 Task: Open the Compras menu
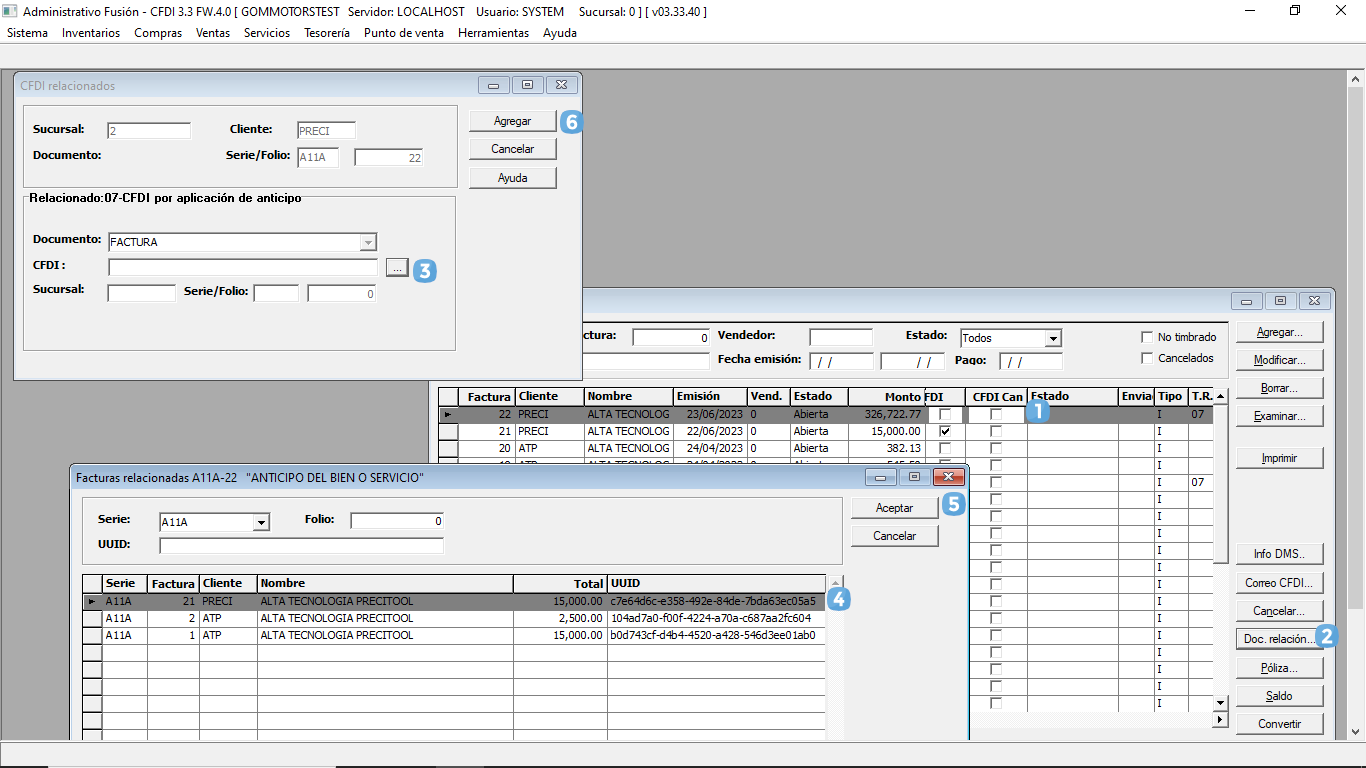158,33
